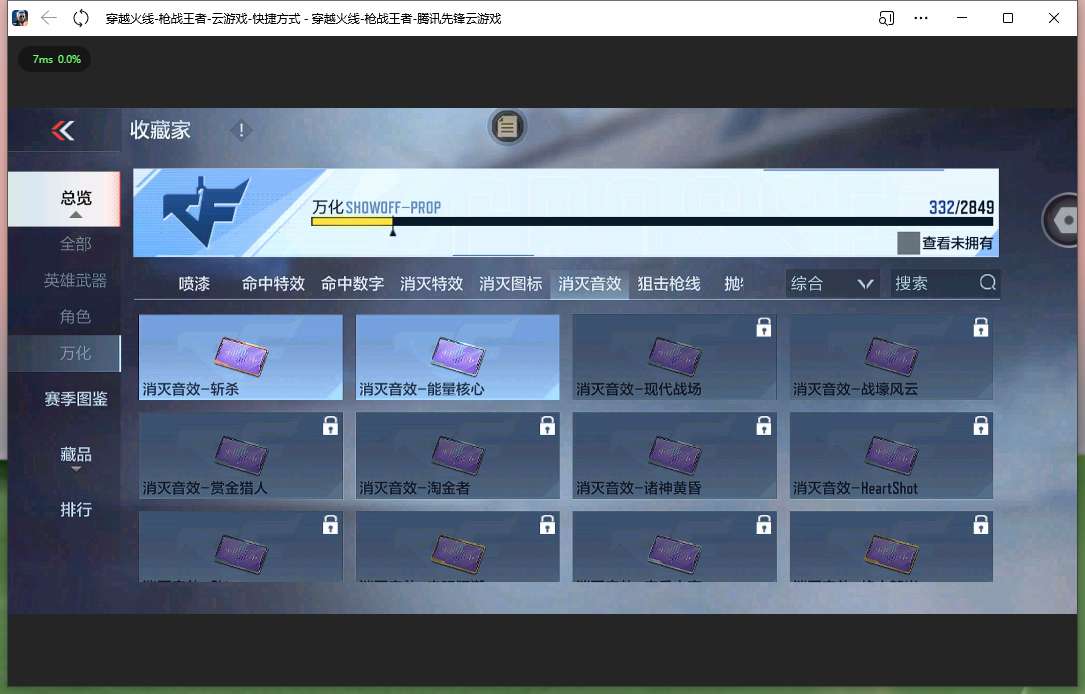Click the 7ms 0.0% latency indicator

point(56,59)
